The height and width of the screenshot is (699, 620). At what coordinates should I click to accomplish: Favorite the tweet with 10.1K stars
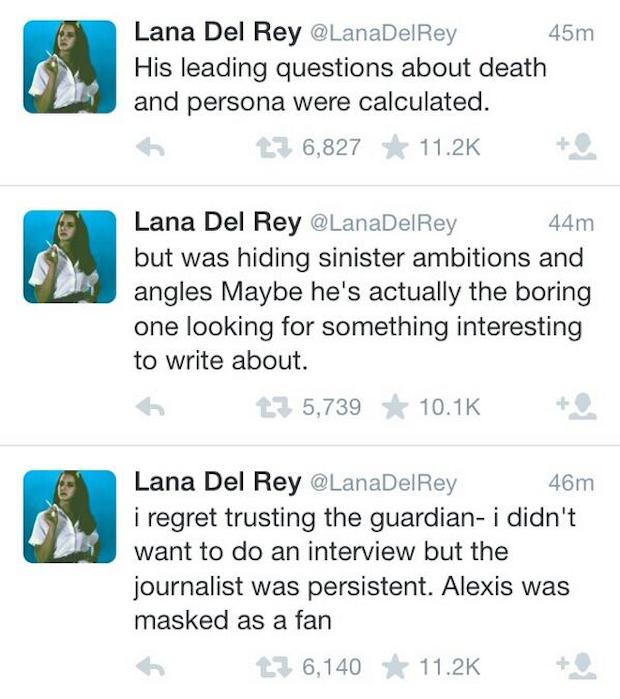click(395, 407)
